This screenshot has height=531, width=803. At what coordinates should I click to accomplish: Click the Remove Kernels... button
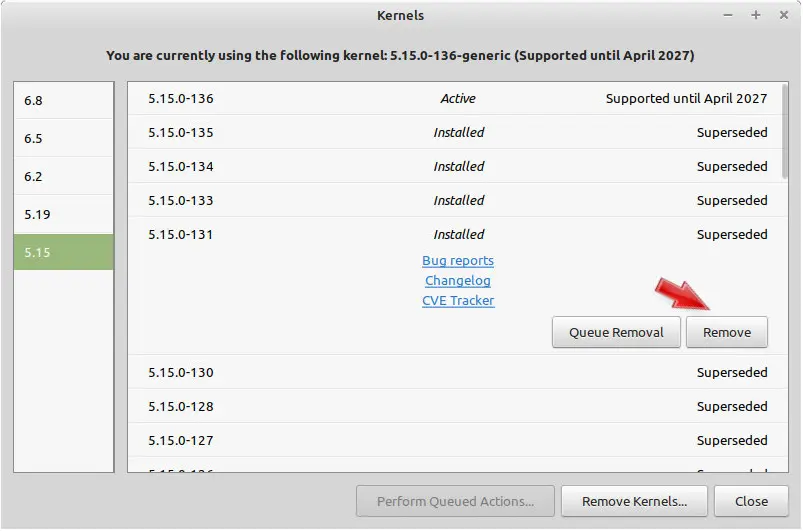pyautogui.click(x=634, y=501)
